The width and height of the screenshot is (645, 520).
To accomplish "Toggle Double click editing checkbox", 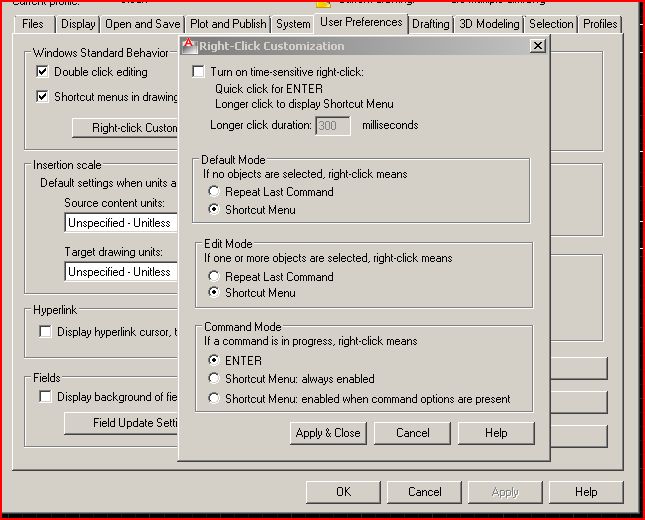I will (42, 72).
